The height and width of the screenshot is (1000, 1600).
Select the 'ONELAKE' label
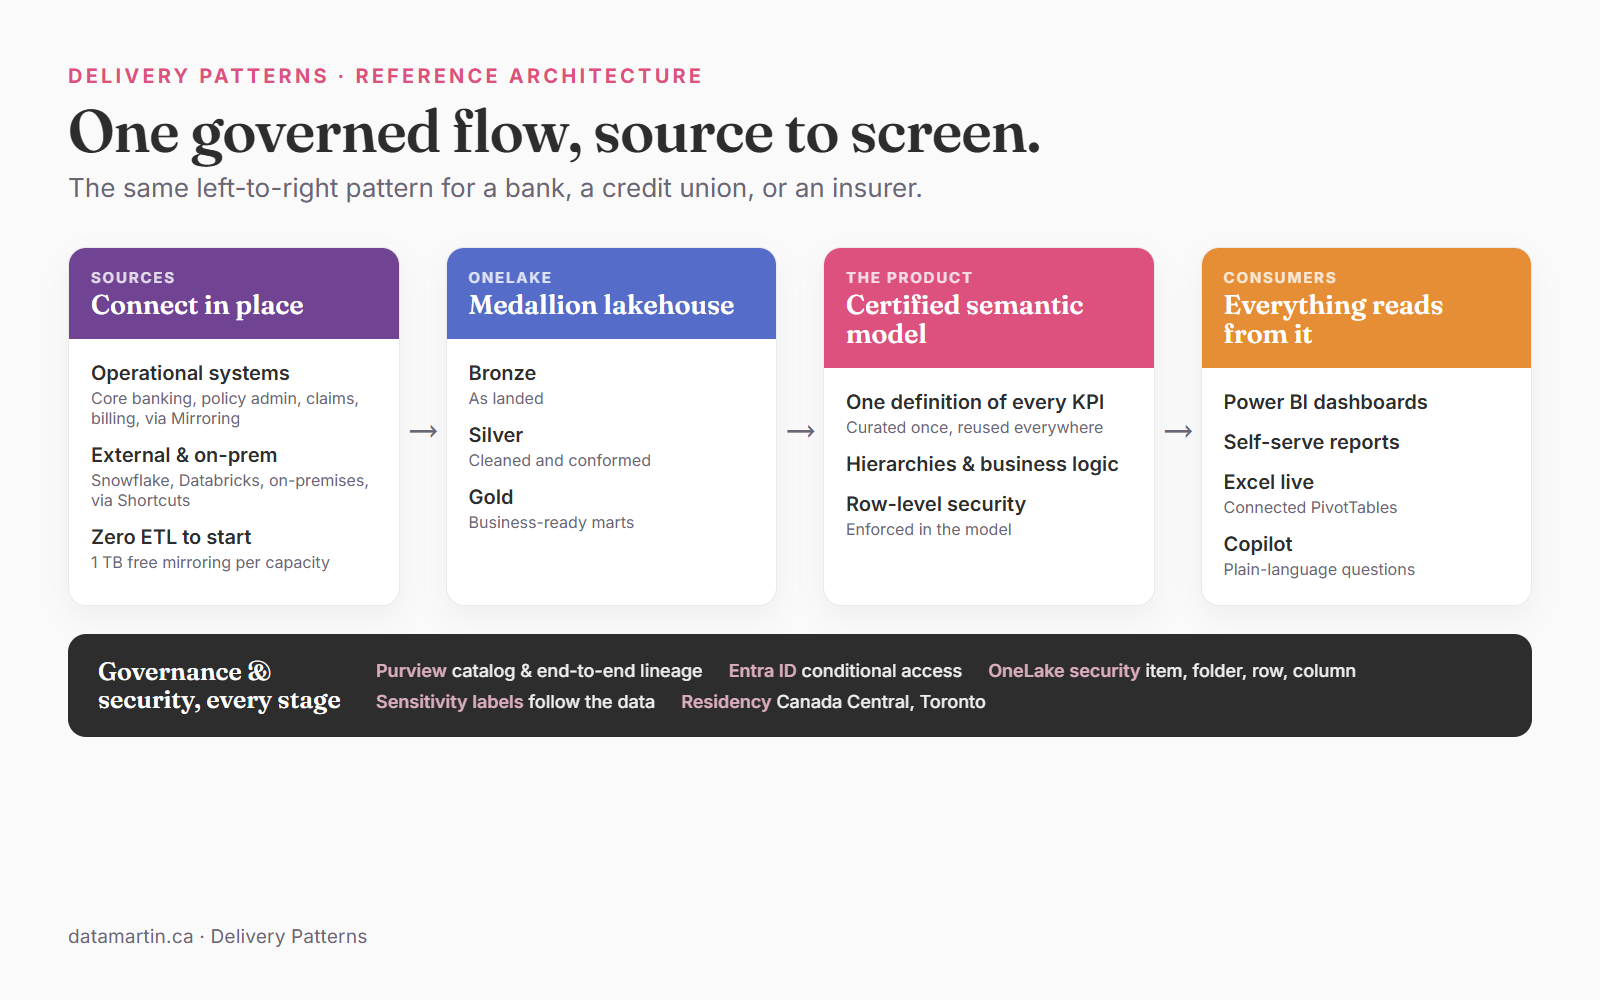[510, 278]
